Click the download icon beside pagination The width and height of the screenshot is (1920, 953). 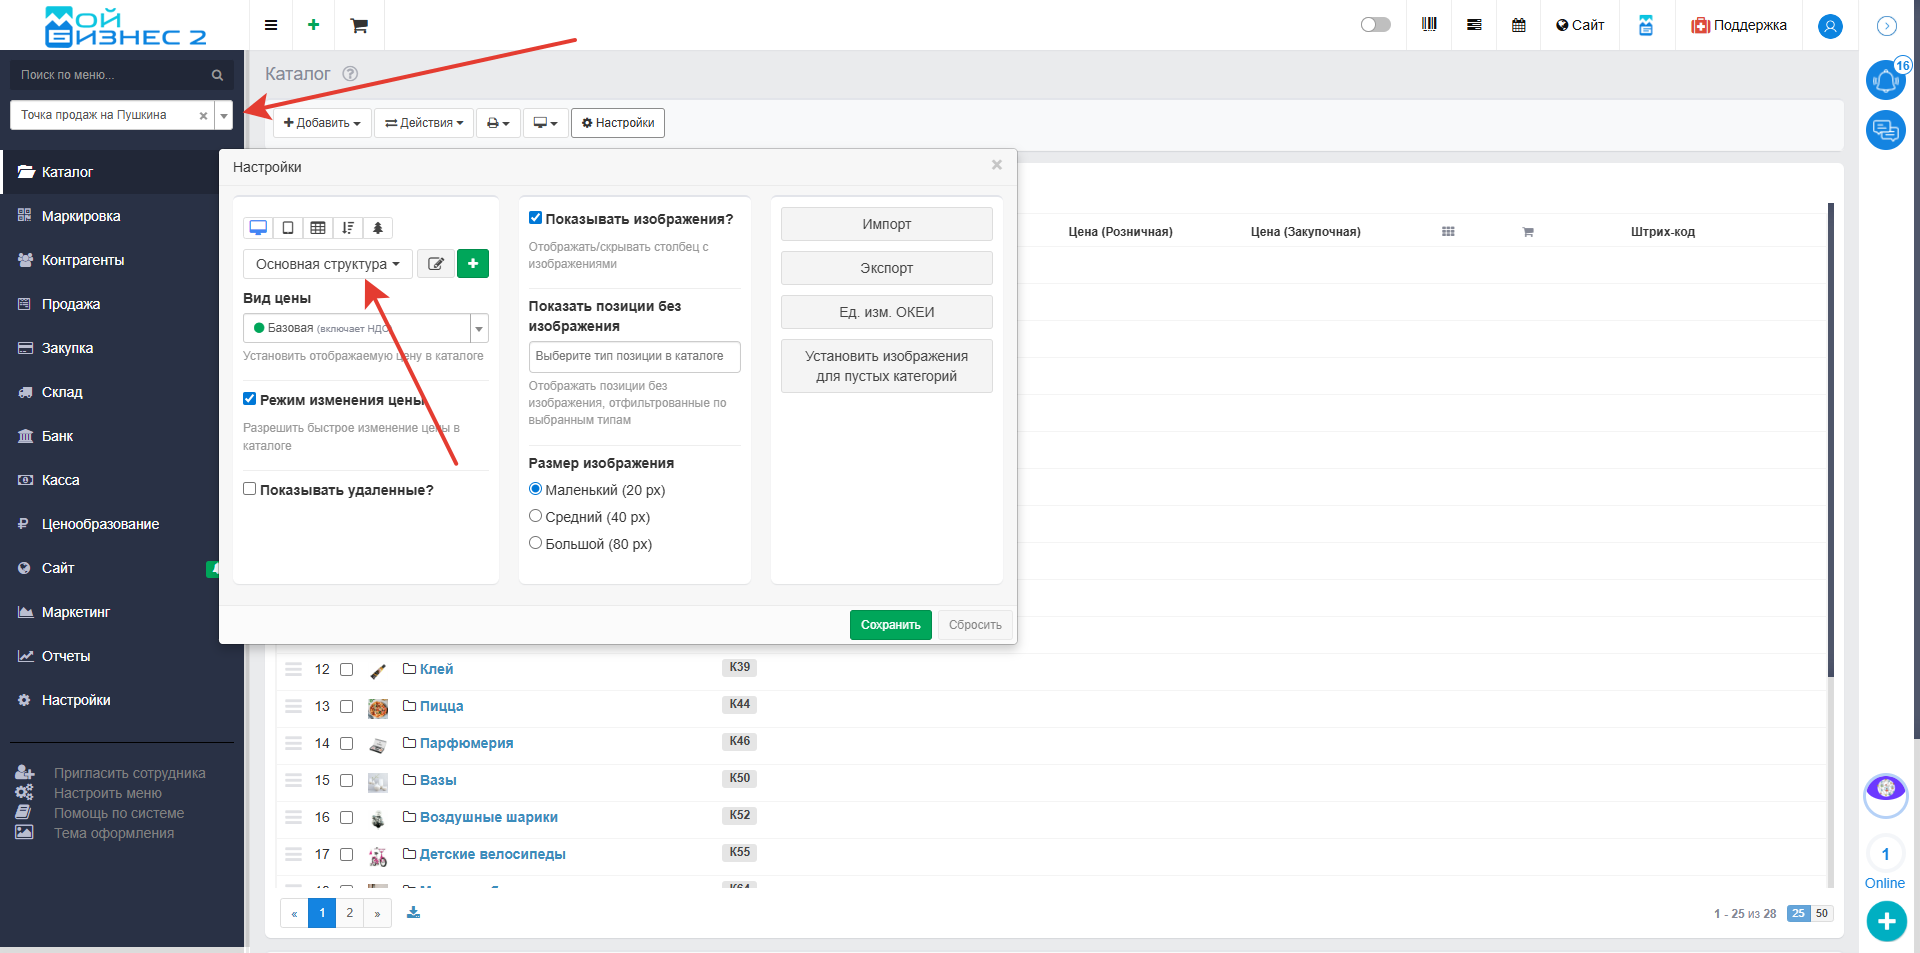[413, 912]
